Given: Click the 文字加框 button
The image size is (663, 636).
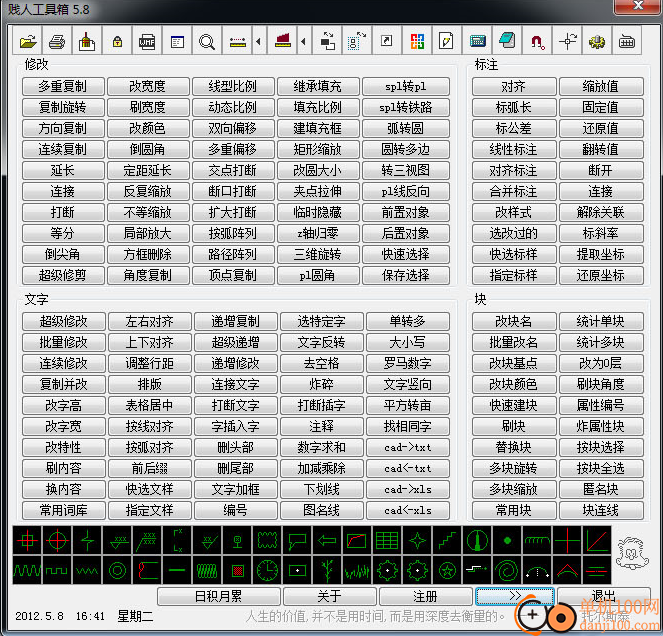Looking at the screenshot, I should [x=236, y=489].
